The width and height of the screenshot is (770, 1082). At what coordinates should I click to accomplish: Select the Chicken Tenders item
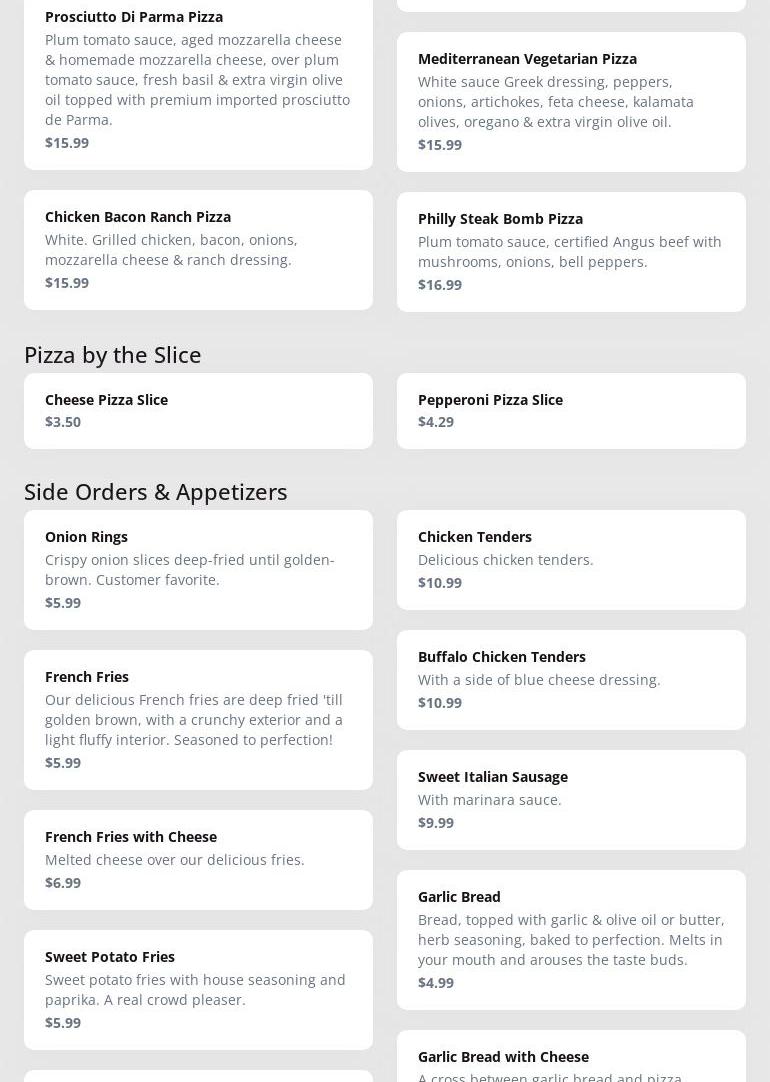tap(571, 559)
